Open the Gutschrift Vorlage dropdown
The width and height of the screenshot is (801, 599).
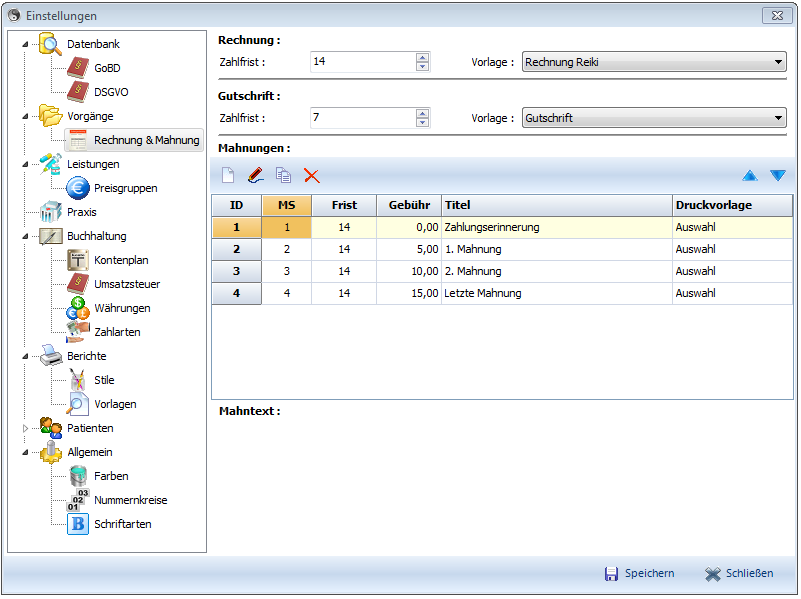point(779,119)
